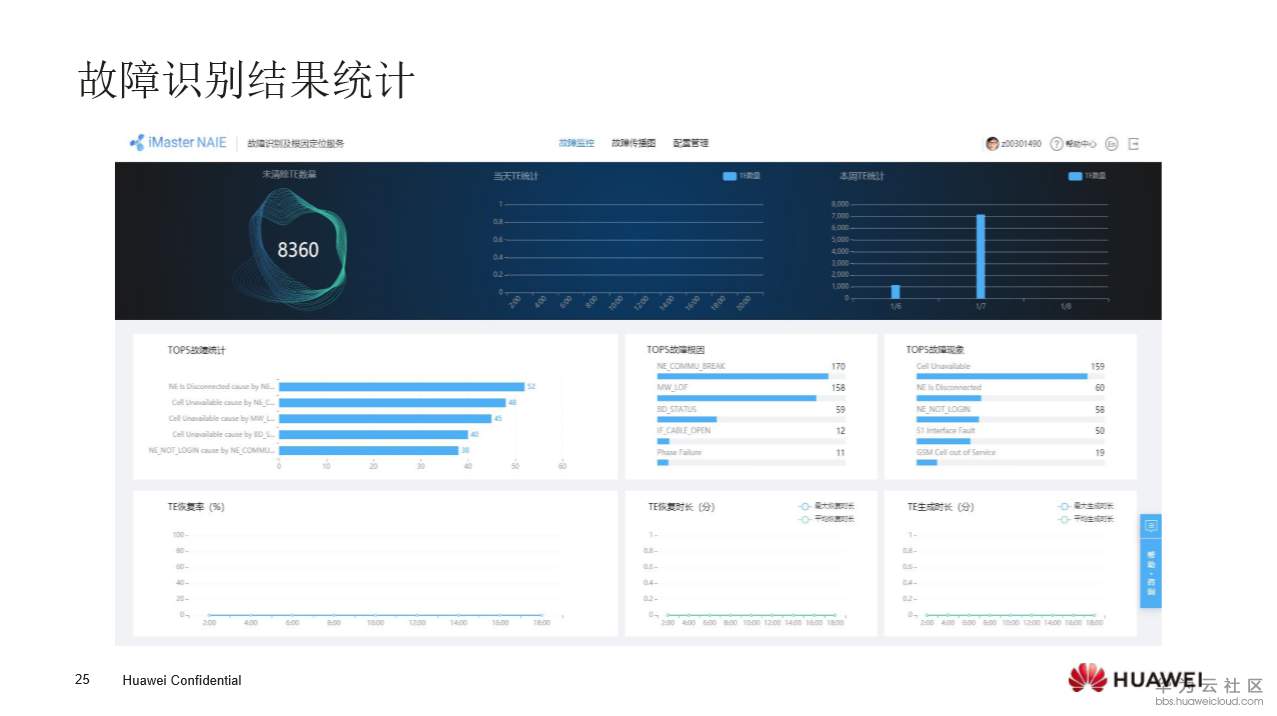1277x716 pixels.
Task: Click the logout icon at top right
Action: point(1134,144)
